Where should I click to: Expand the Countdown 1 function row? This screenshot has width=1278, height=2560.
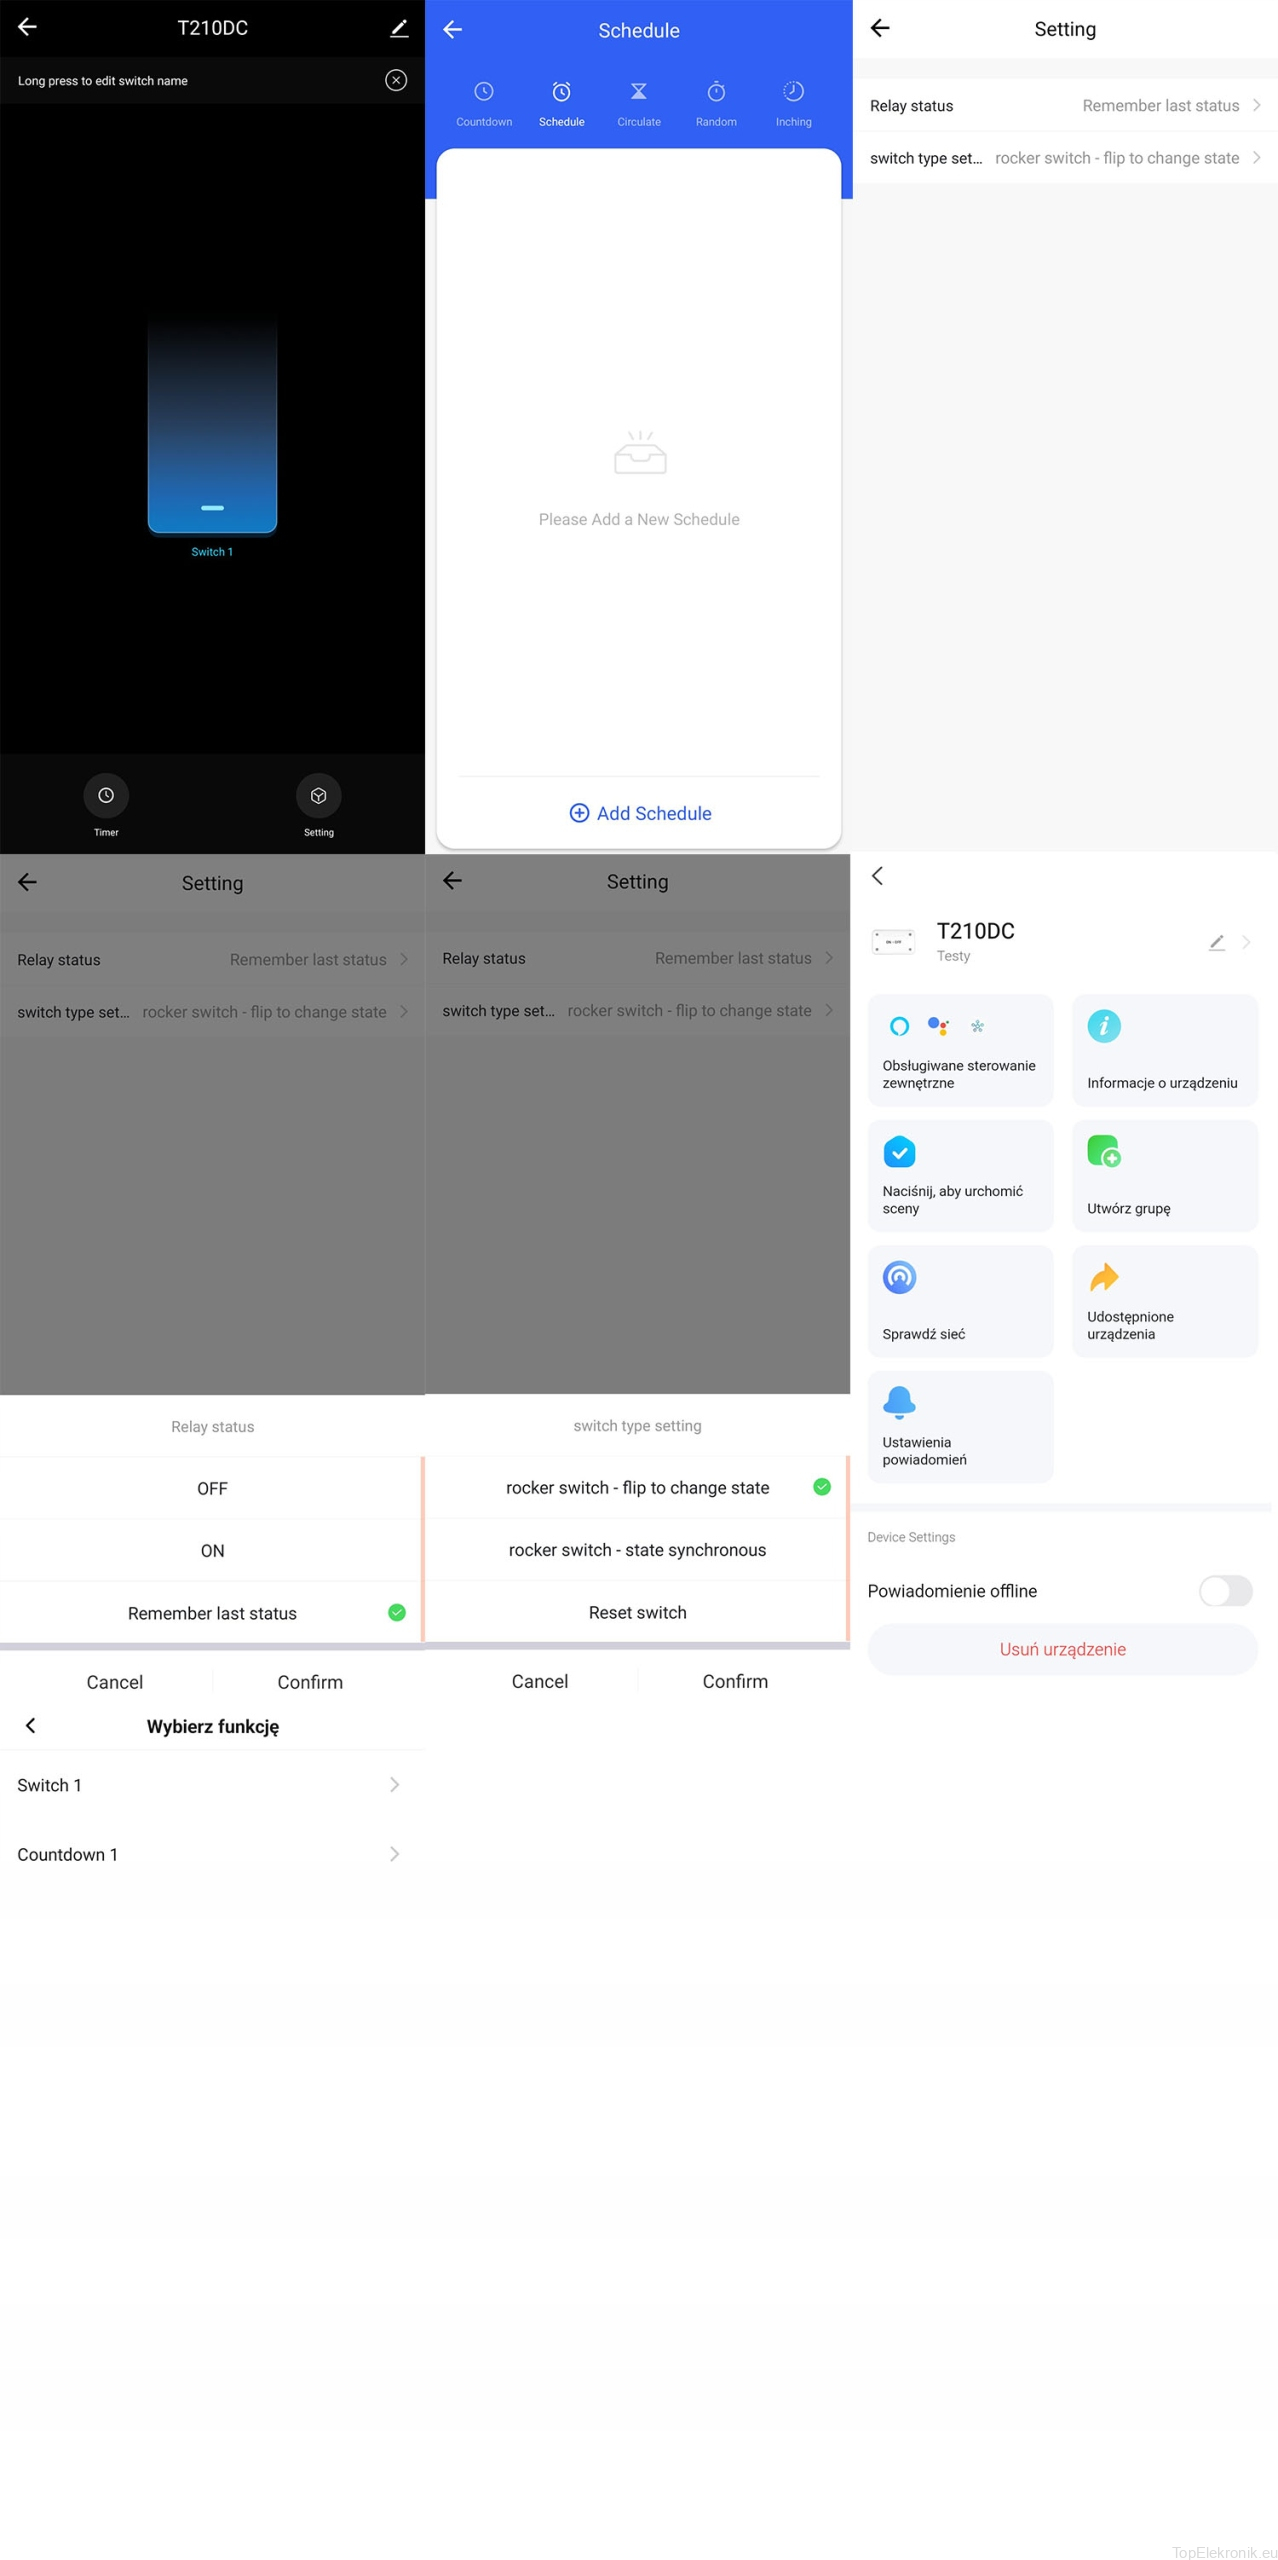click(212, 1854)
